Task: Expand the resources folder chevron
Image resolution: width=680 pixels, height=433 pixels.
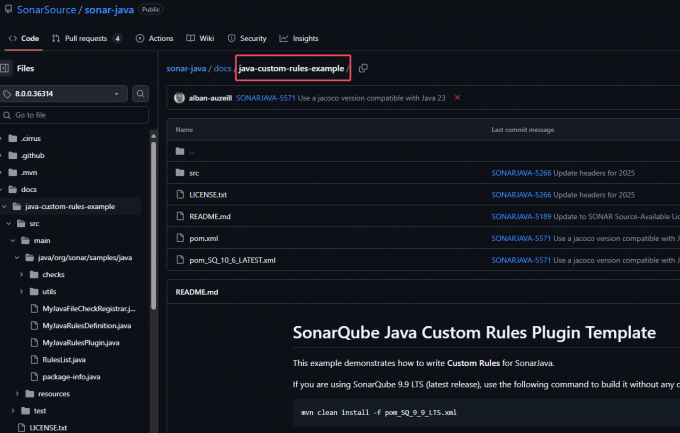Action: 17,394
